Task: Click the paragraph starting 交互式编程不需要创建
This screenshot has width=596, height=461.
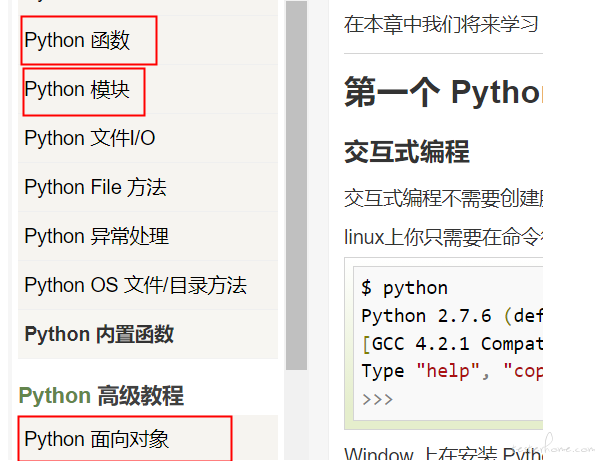Action: pyautogui.click(x=444, y=198)
